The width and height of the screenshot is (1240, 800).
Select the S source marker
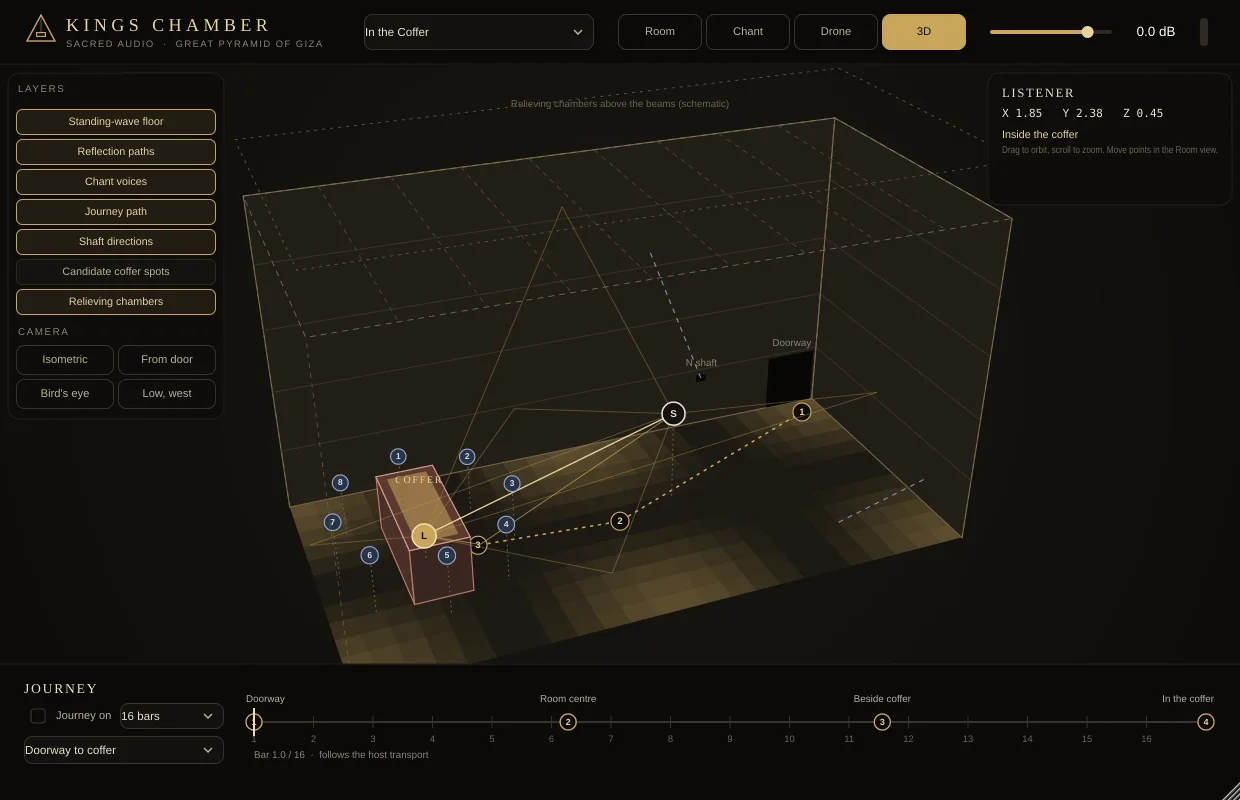click(x=673, y=414)
